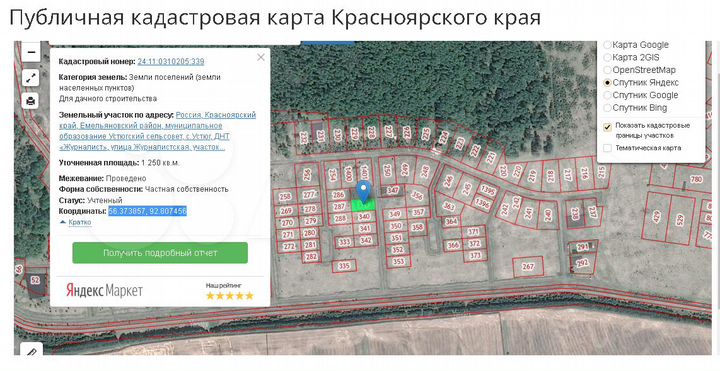Select parcel 277 on the map
Screen dimensions: 720x371
309,195
